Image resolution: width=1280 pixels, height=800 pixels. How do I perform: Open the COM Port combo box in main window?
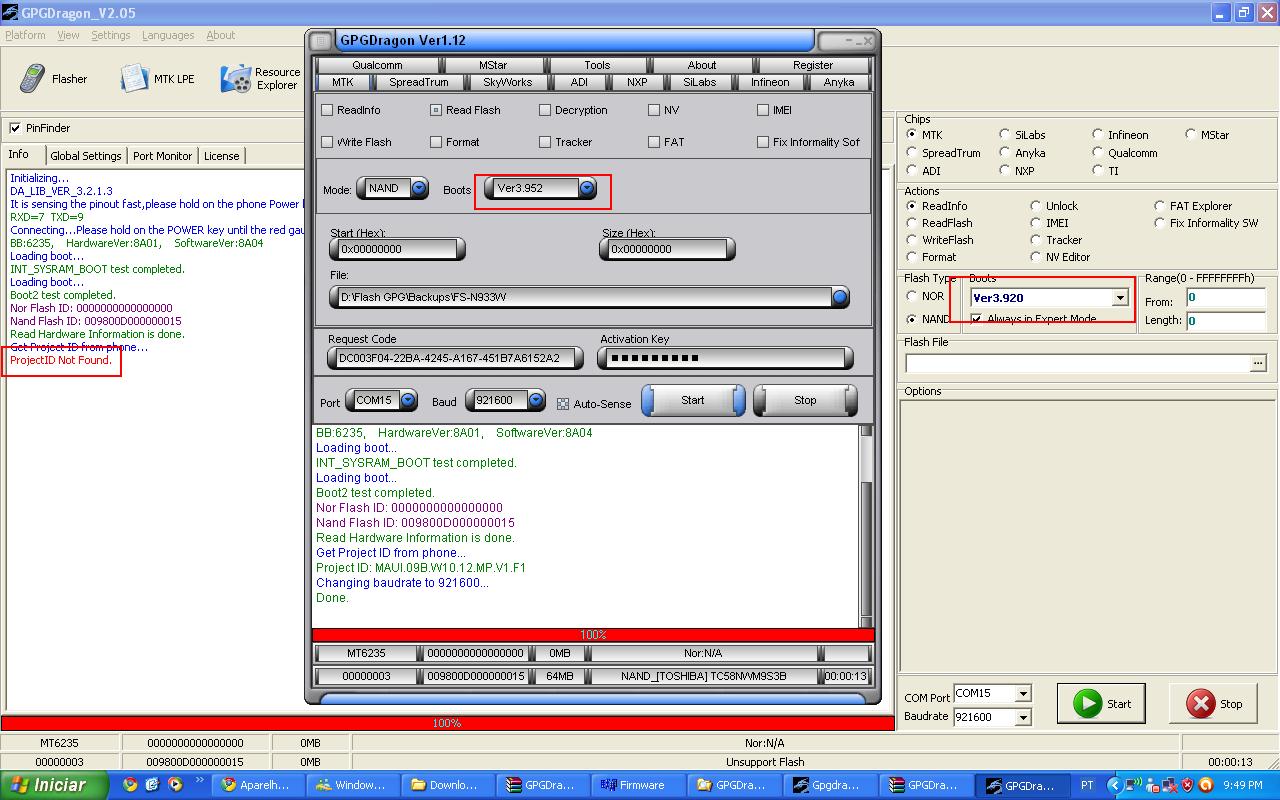[1022, 694]
